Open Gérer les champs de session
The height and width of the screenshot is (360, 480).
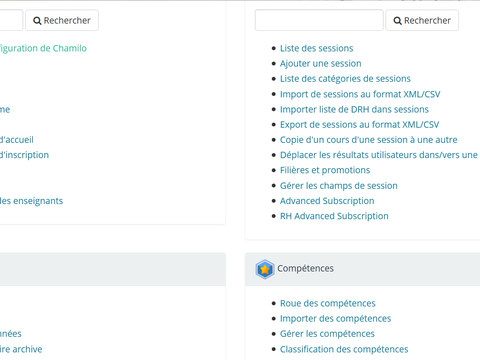tap(339, 186)
